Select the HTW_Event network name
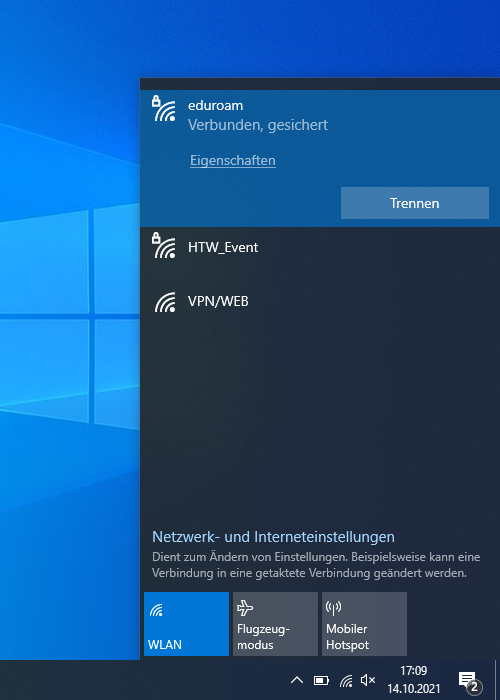 223,247
